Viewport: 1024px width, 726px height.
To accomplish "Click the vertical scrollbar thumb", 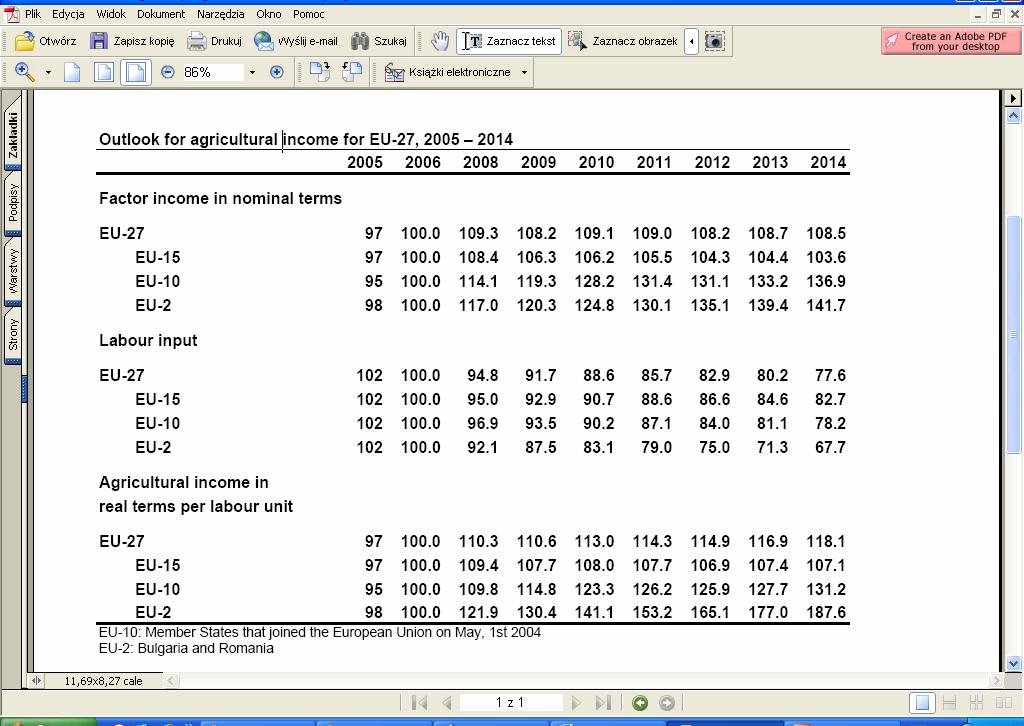I will click(x=1013, y=334).
